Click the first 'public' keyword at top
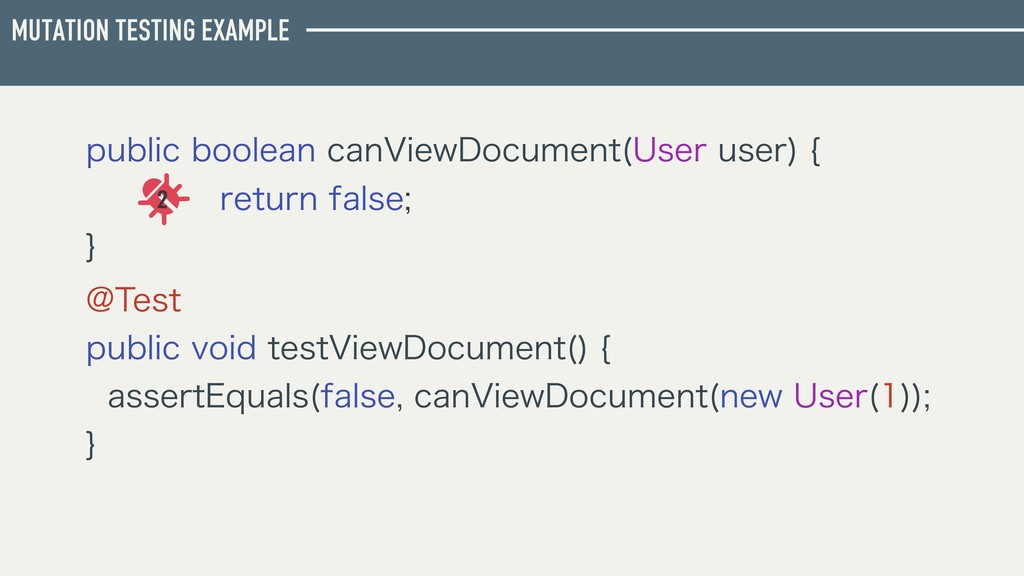The width and height of the screenshot is (1024, 576). point(133,151)
